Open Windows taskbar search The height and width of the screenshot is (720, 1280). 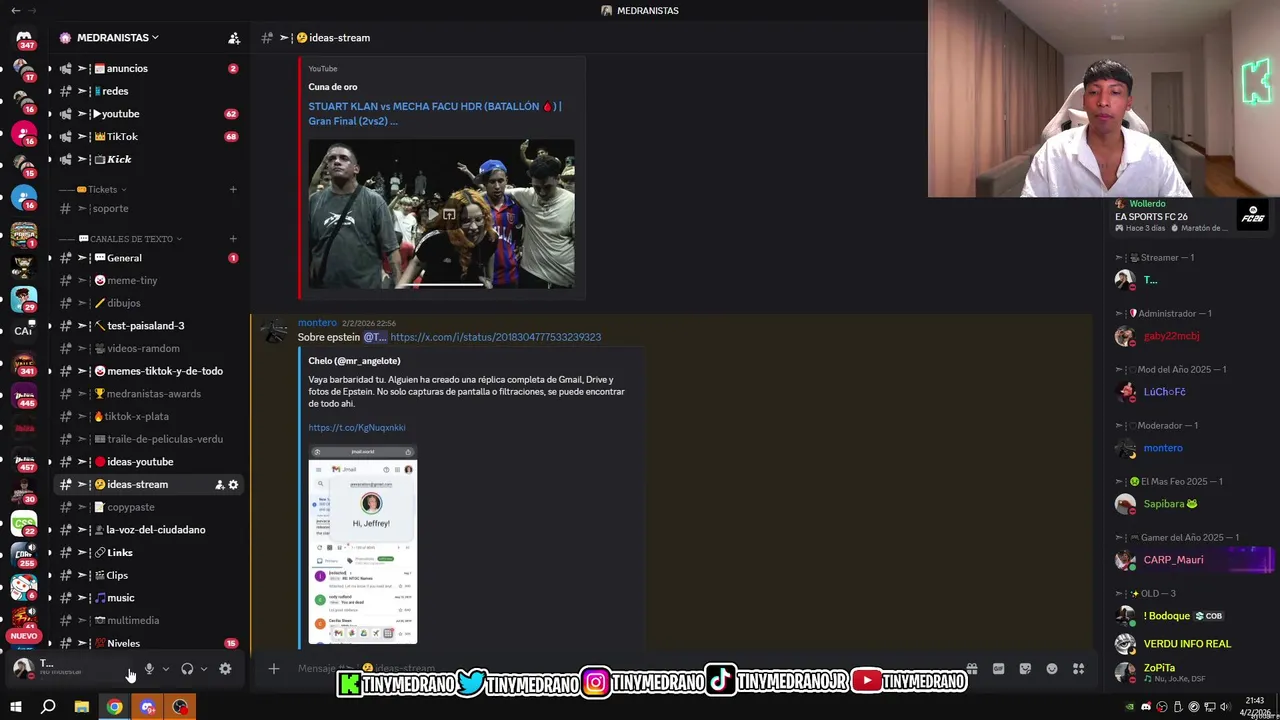click(x=48, y=707)
